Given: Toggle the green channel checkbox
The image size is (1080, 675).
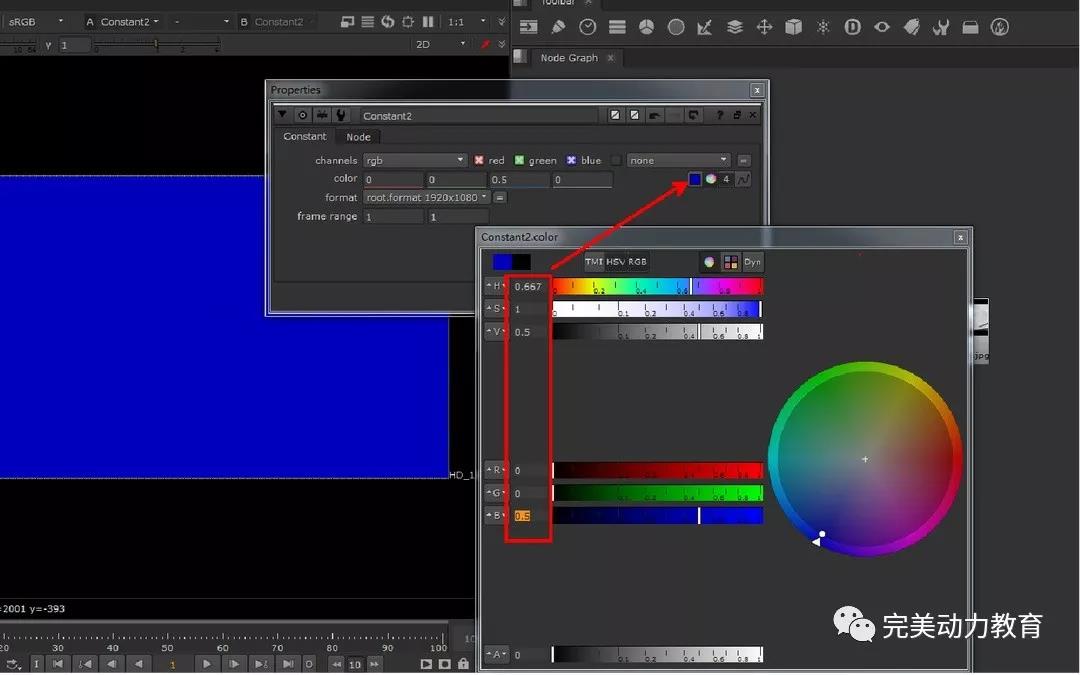Looking at the screenshot, I should (519, 160).
